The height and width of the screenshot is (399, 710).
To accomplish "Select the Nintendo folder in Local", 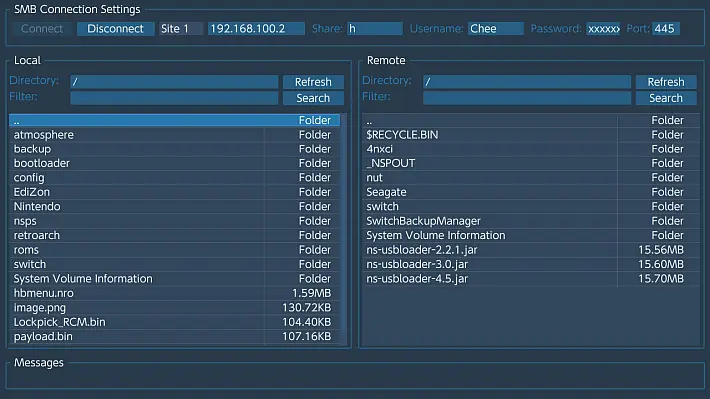I will click(174, 207).
